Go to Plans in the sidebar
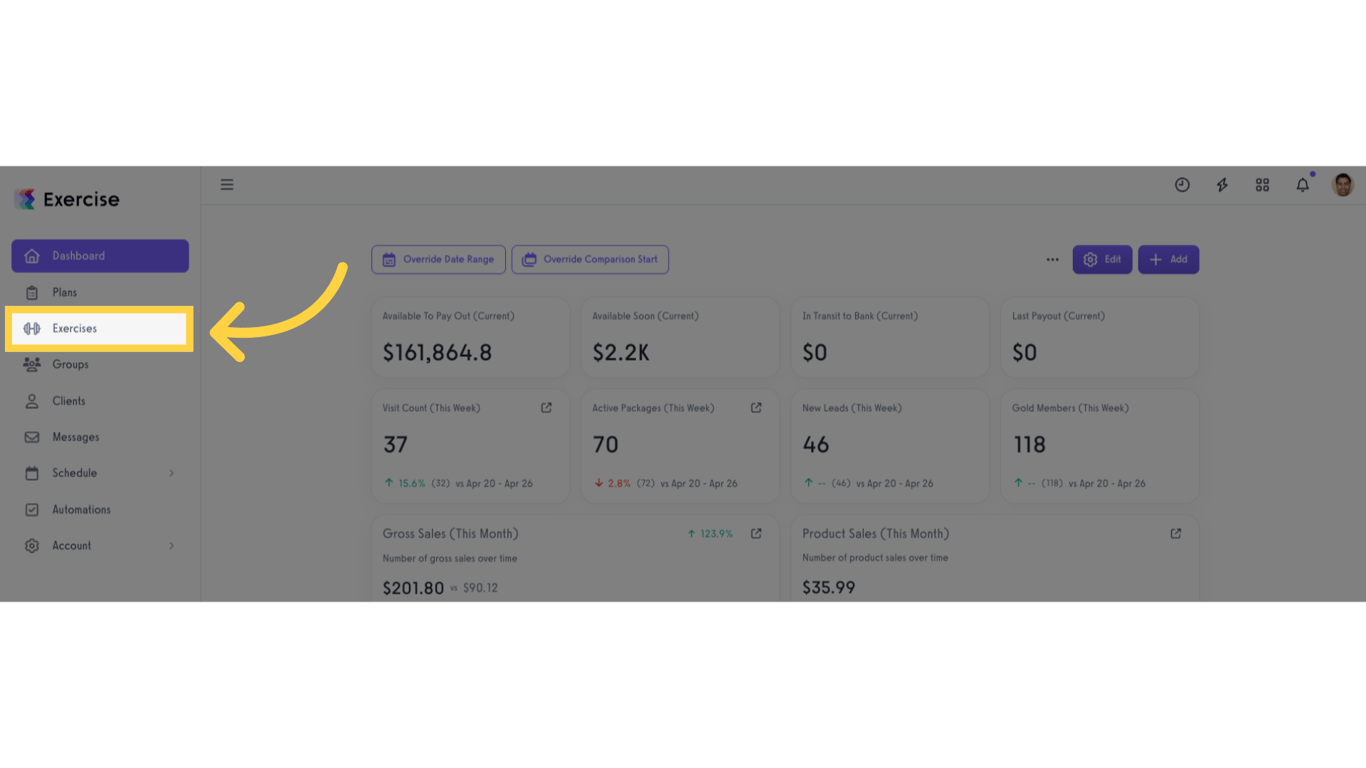 [x=65, y=293]
